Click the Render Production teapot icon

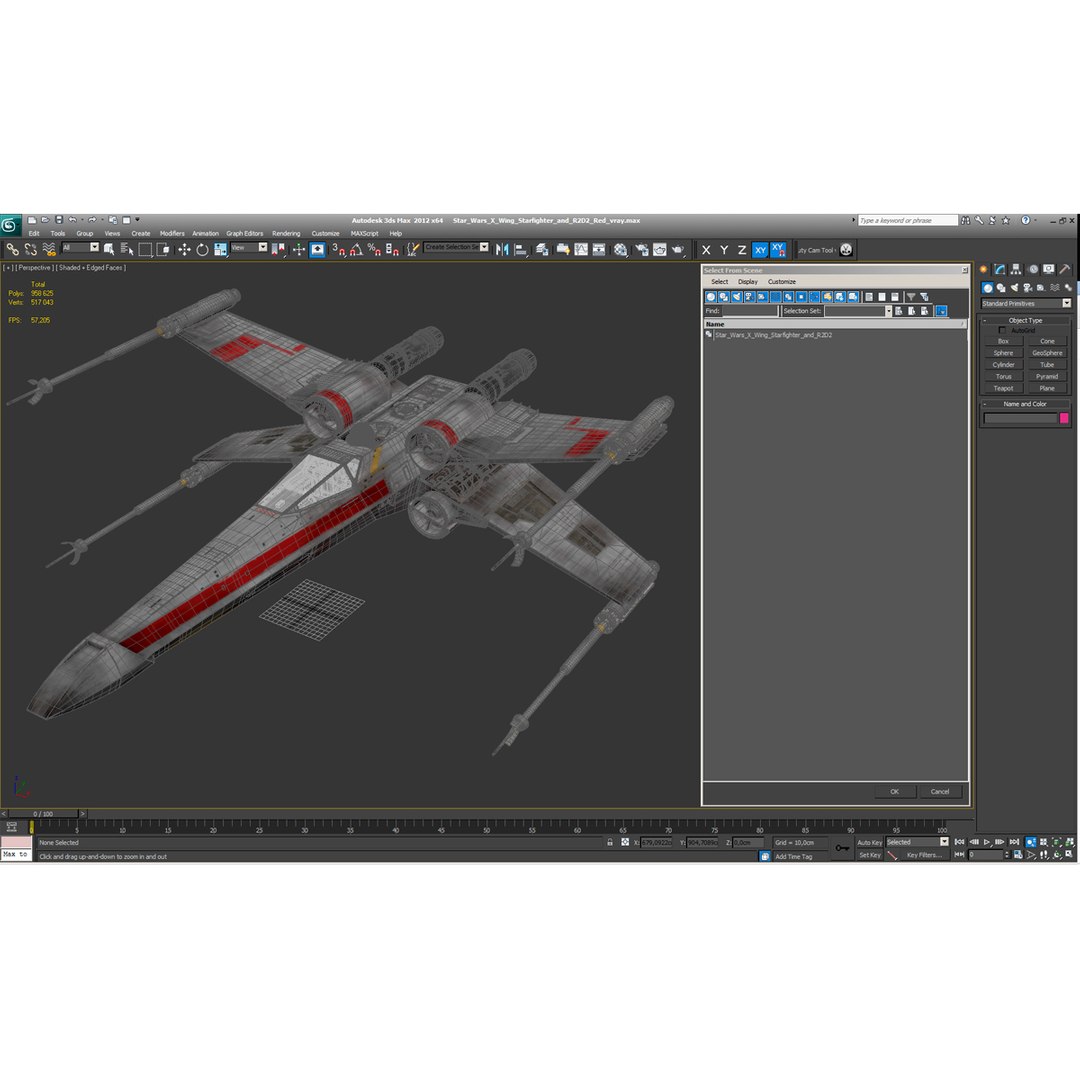point(678,249)
